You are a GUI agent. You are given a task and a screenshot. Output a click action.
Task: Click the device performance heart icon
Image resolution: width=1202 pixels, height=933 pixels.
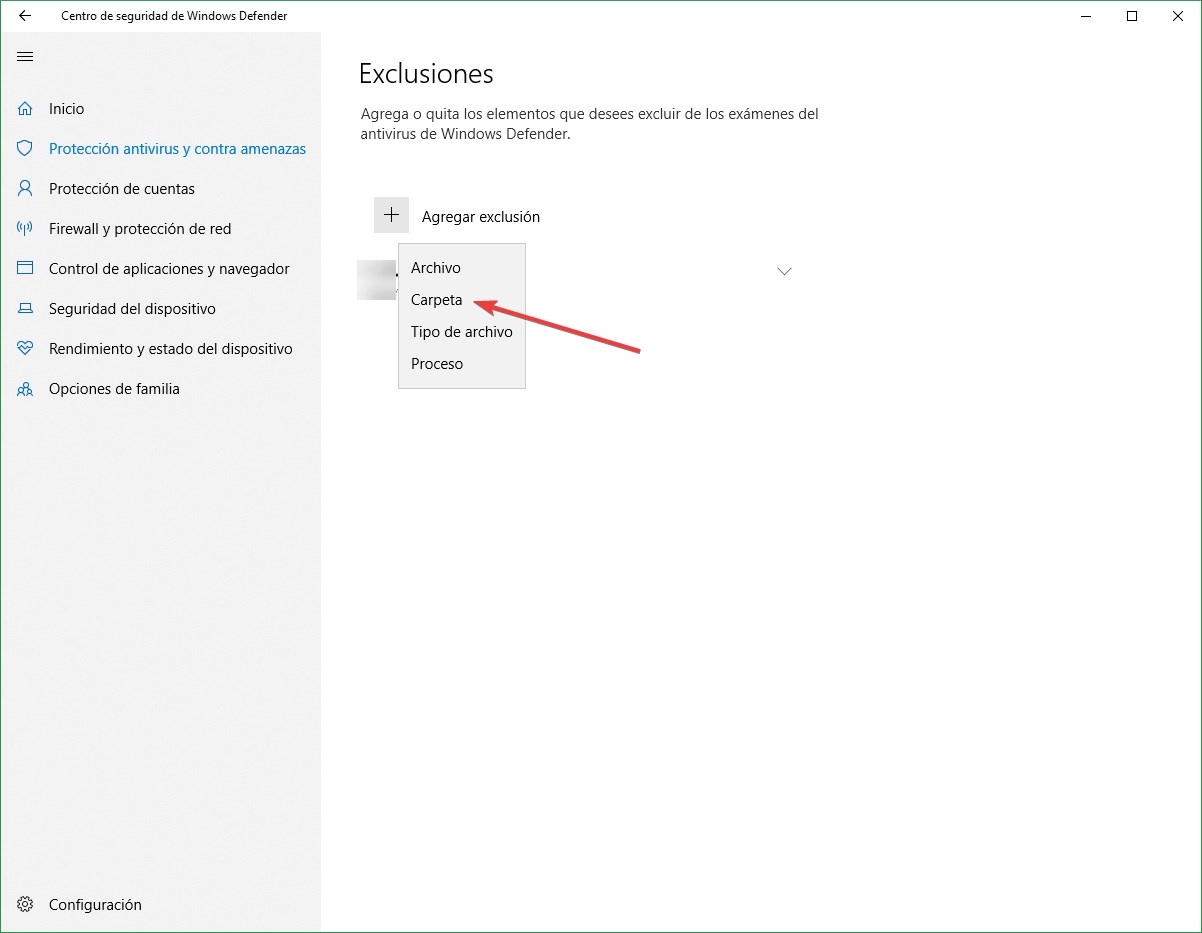click(25, 349)
